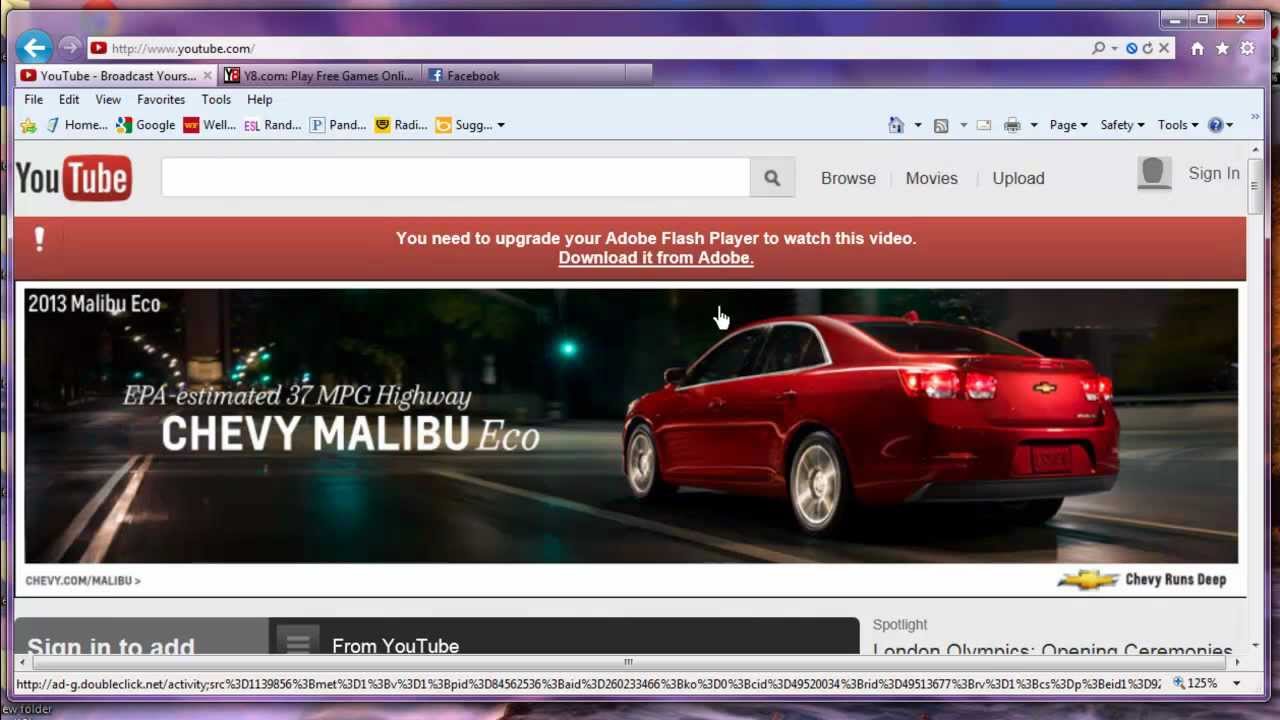Click the blue compatibility view icon
The image size is (1280, 720).
tap(1131, 48)
